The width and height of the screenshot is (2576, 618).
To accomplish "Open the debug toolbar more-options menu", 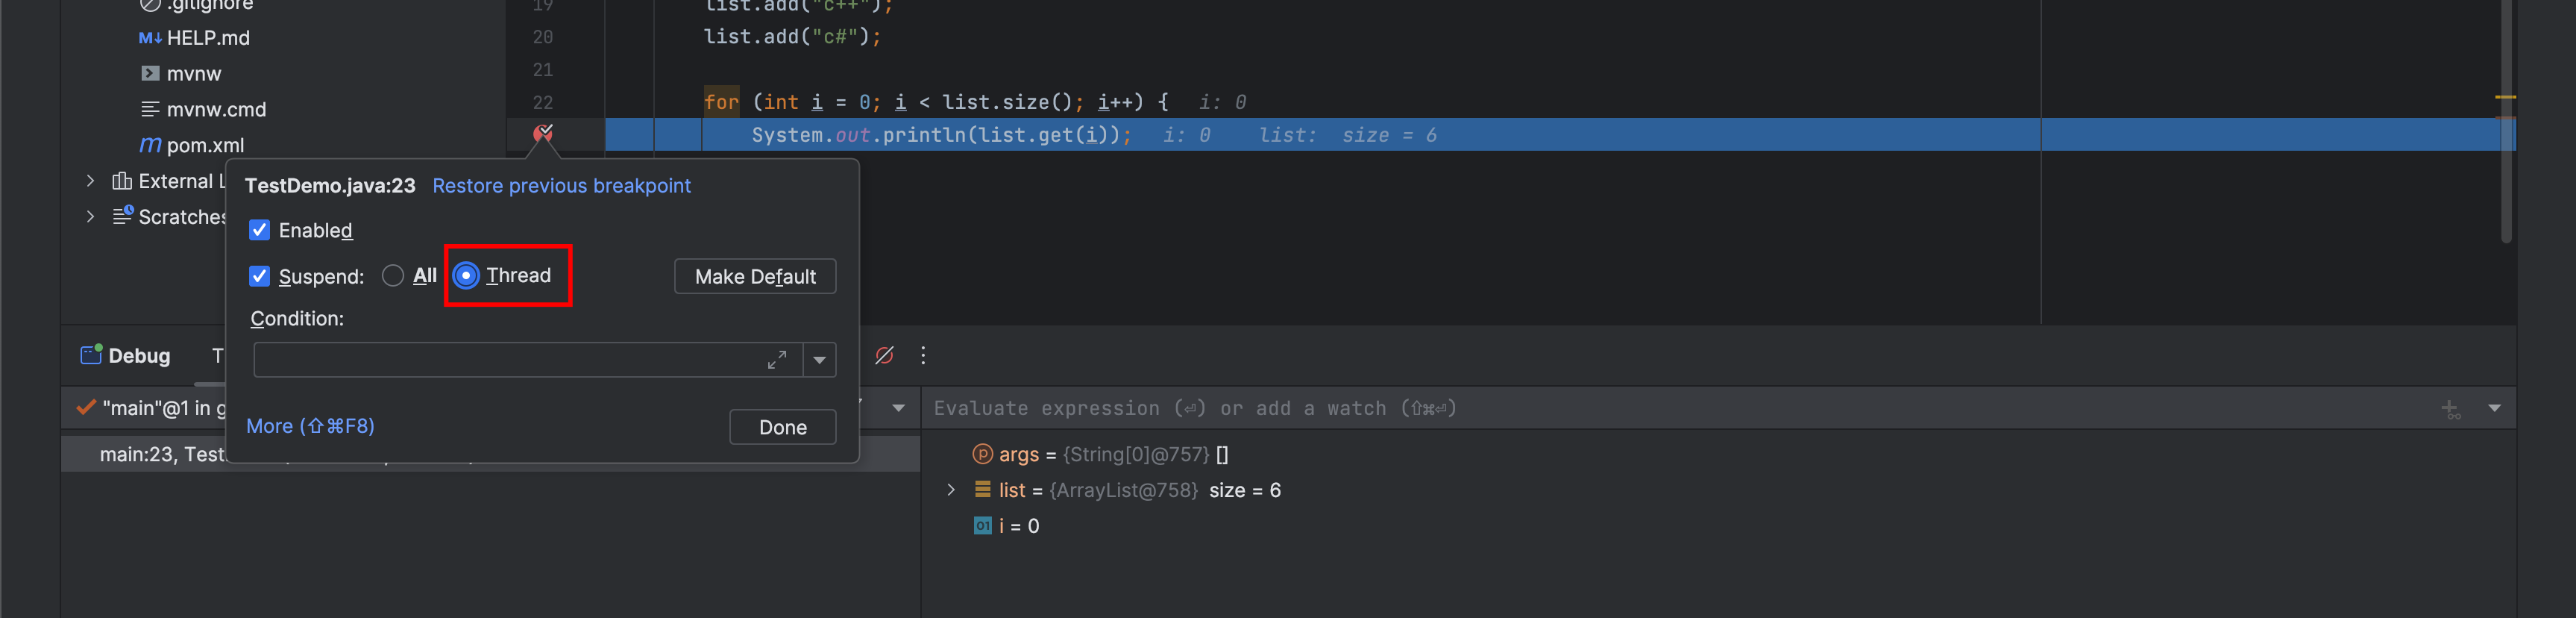I will tap(923, 356).
